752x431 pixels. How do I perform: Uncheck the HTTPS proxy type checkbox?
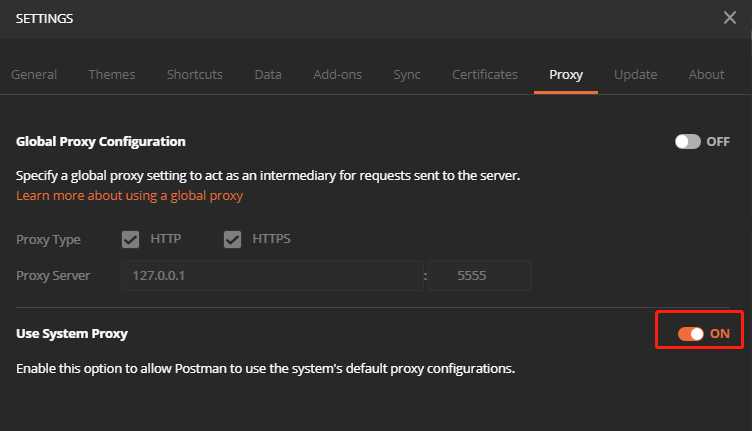(x=233, y=239)
